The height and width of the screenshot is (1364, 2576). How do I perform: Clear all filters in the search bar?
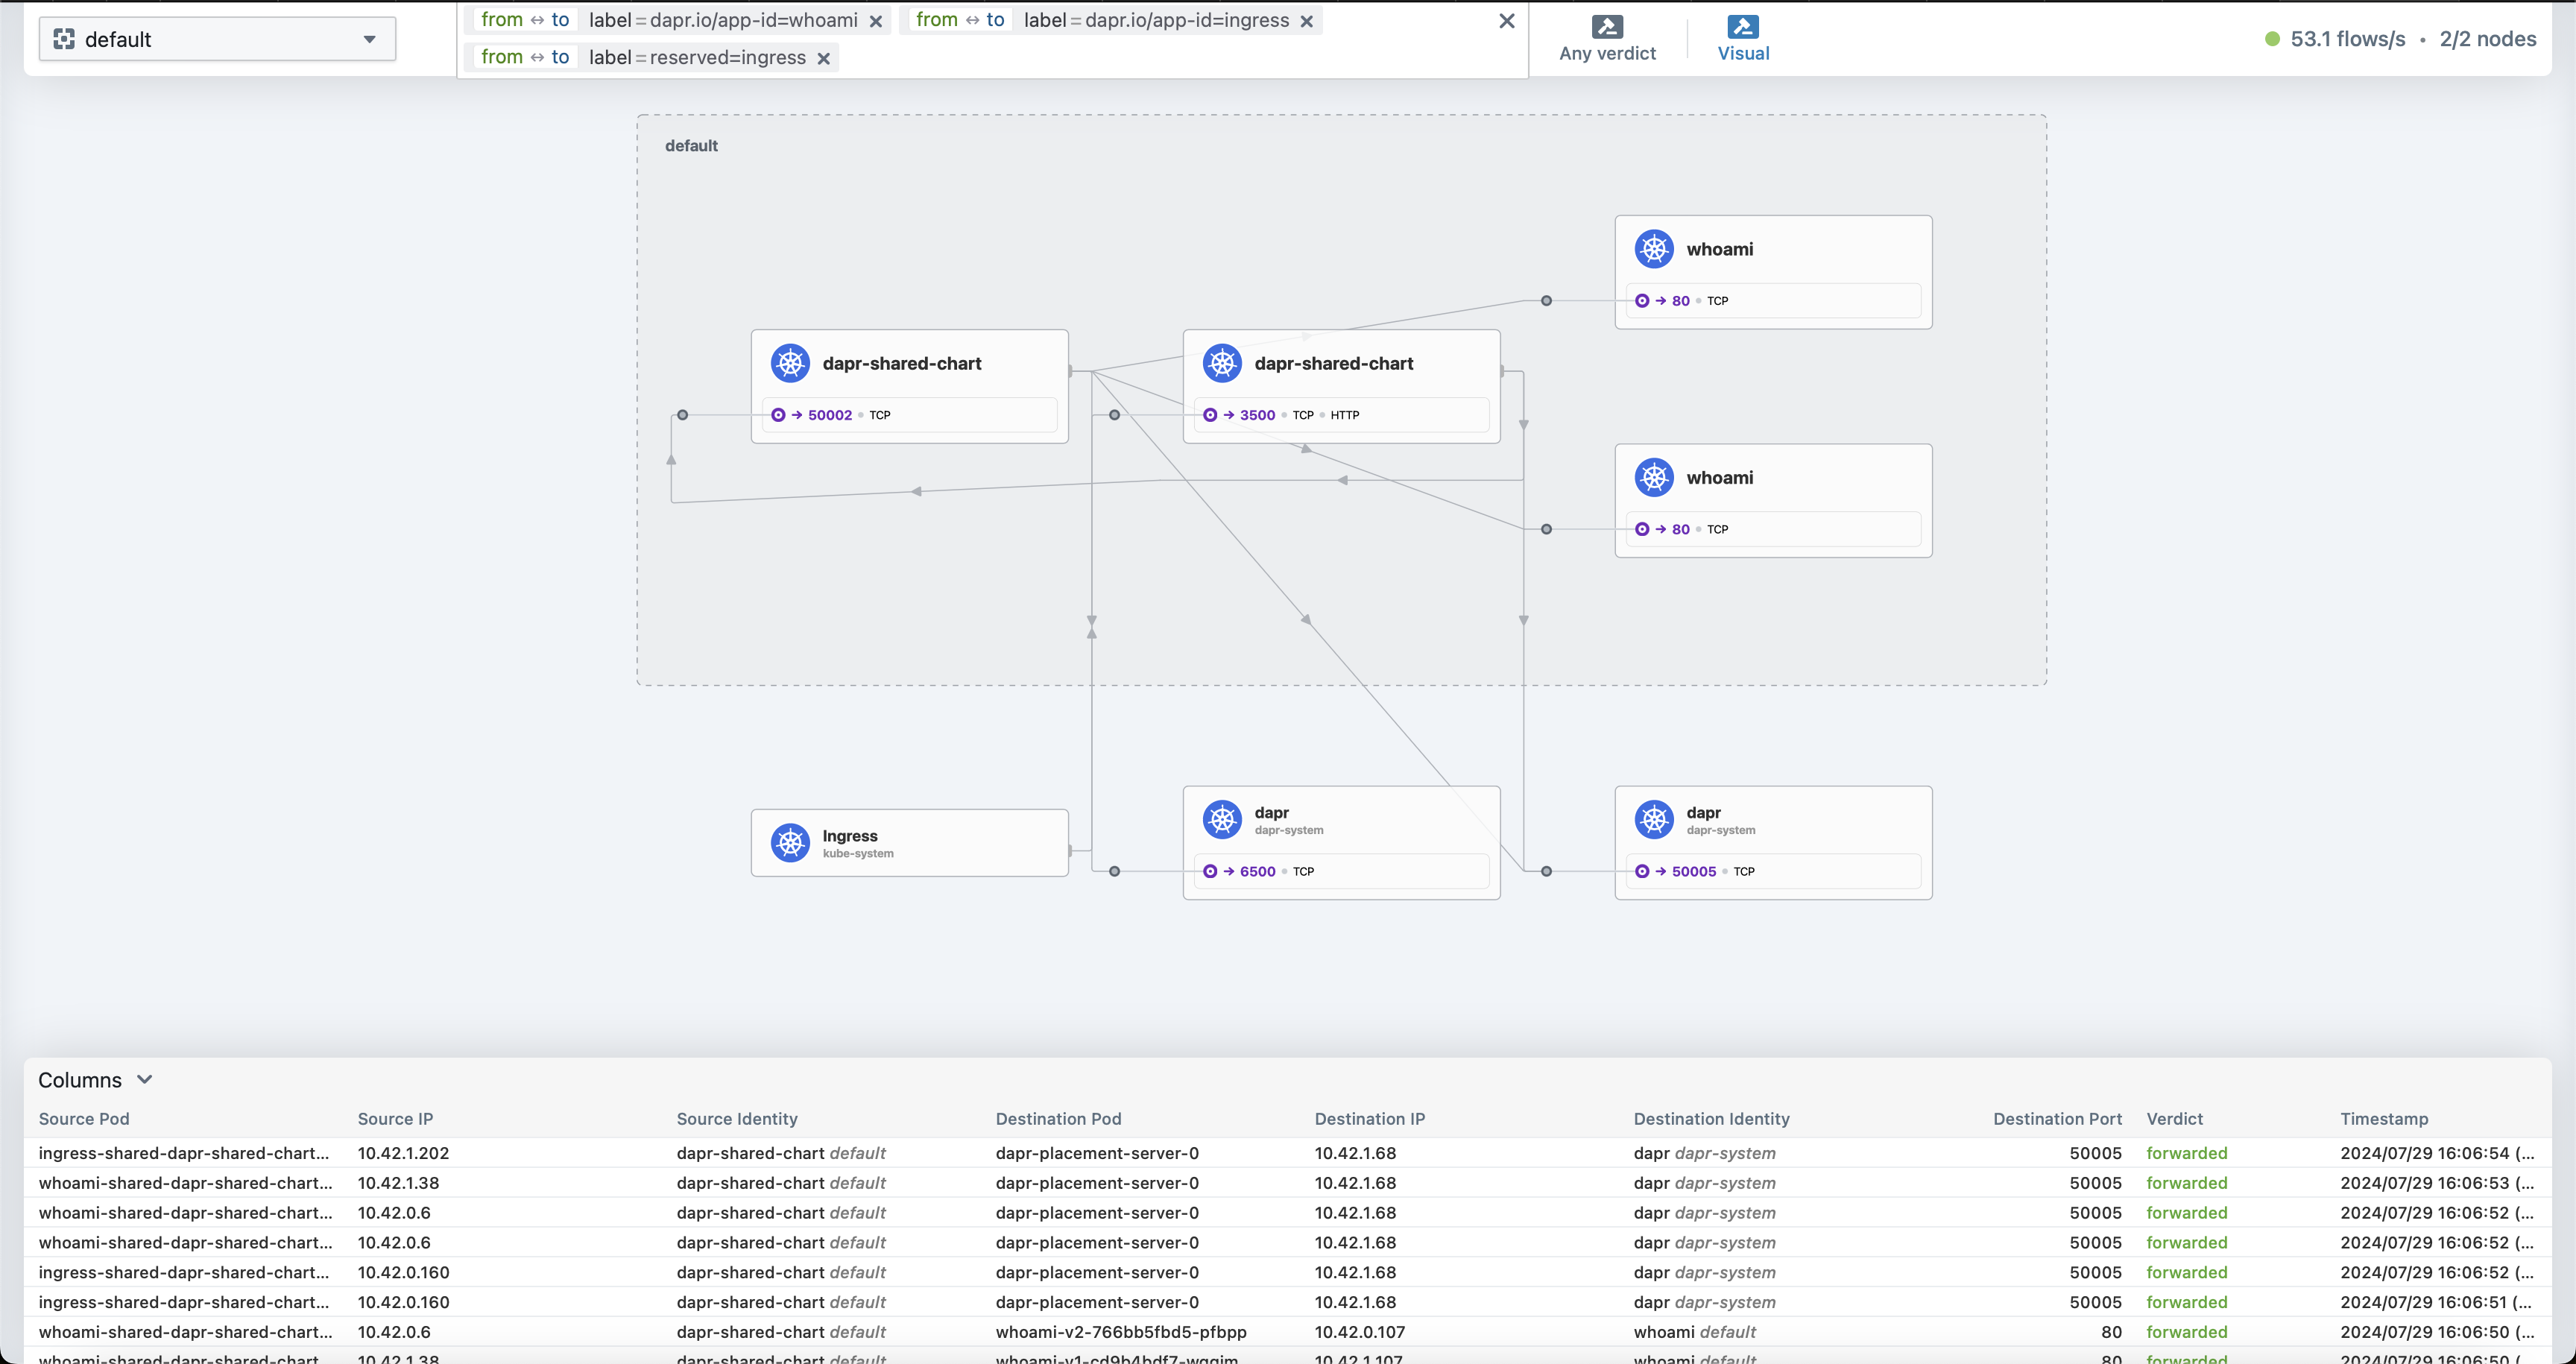coord(1506,21)
